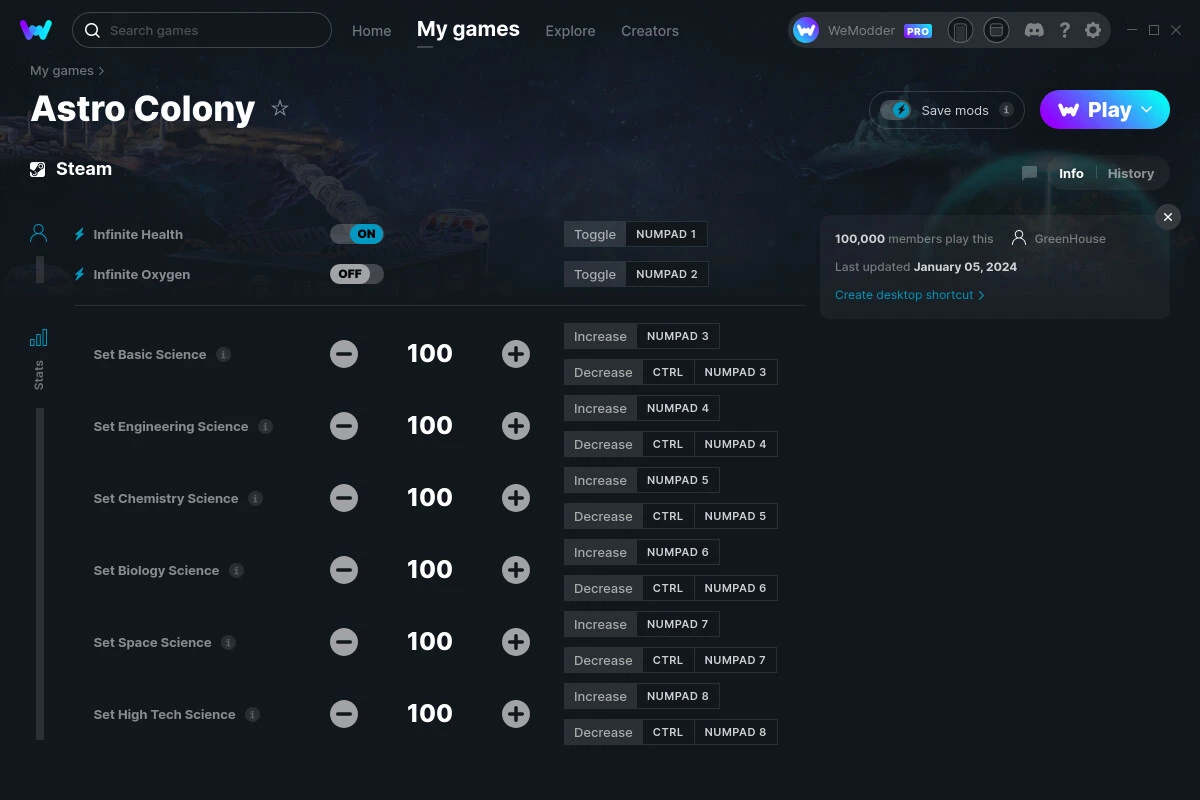Click the WeModder PRO account button

point(863,31)
